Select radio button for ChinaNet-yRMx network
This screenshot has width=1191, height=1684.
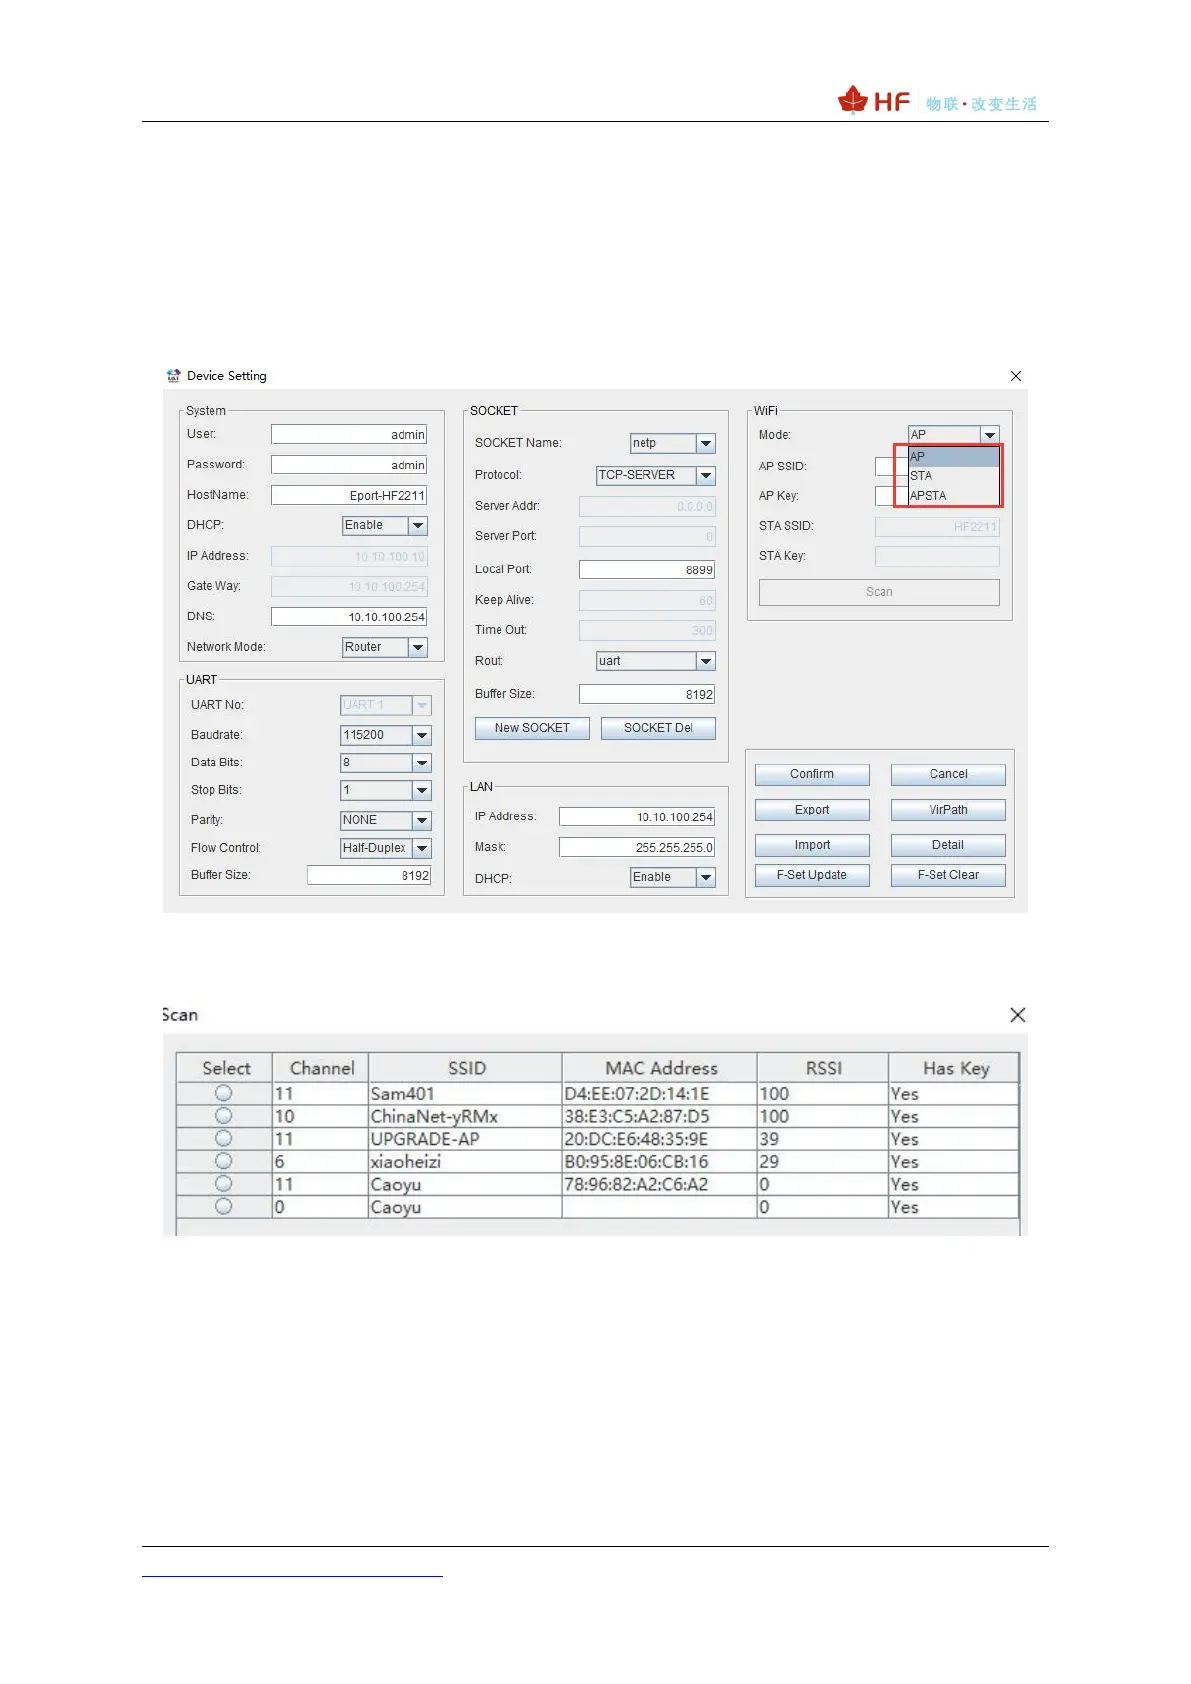(223, 1115)
